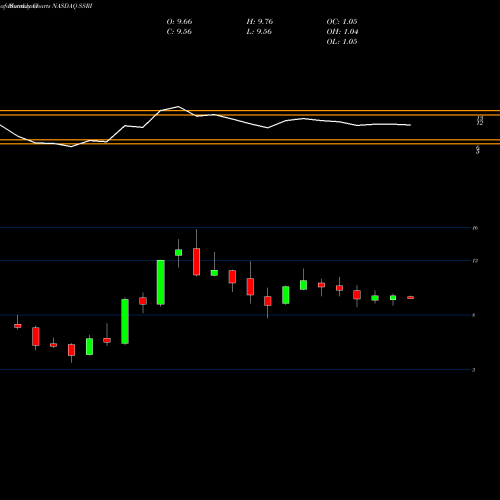Select the OL: 1.05 ratio text
This screenshot has height=500, width=500.
point(342,42)
